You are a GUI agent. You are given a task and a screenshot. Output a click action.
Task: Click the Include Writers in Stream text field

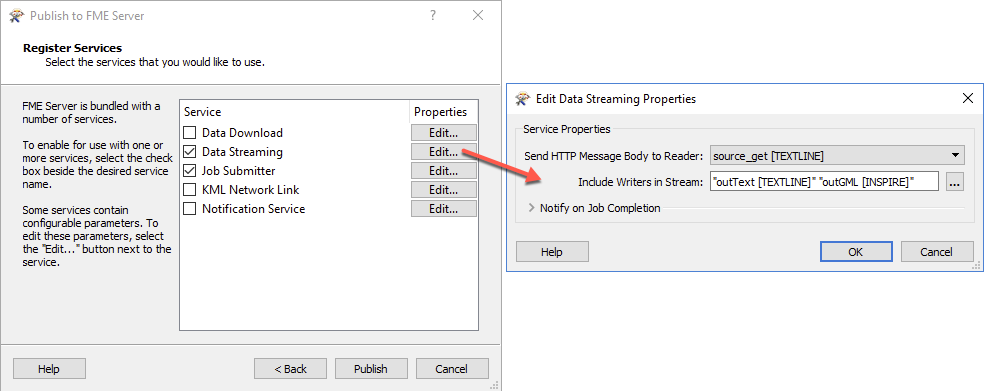click(824, 182)
